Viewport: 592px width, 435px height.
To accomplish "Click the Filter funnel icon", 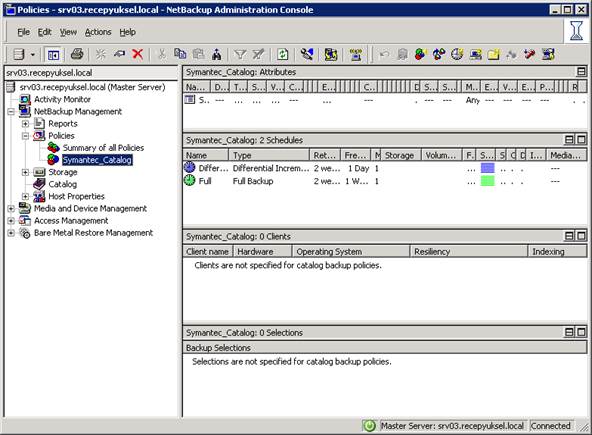I will pos(240,55).
